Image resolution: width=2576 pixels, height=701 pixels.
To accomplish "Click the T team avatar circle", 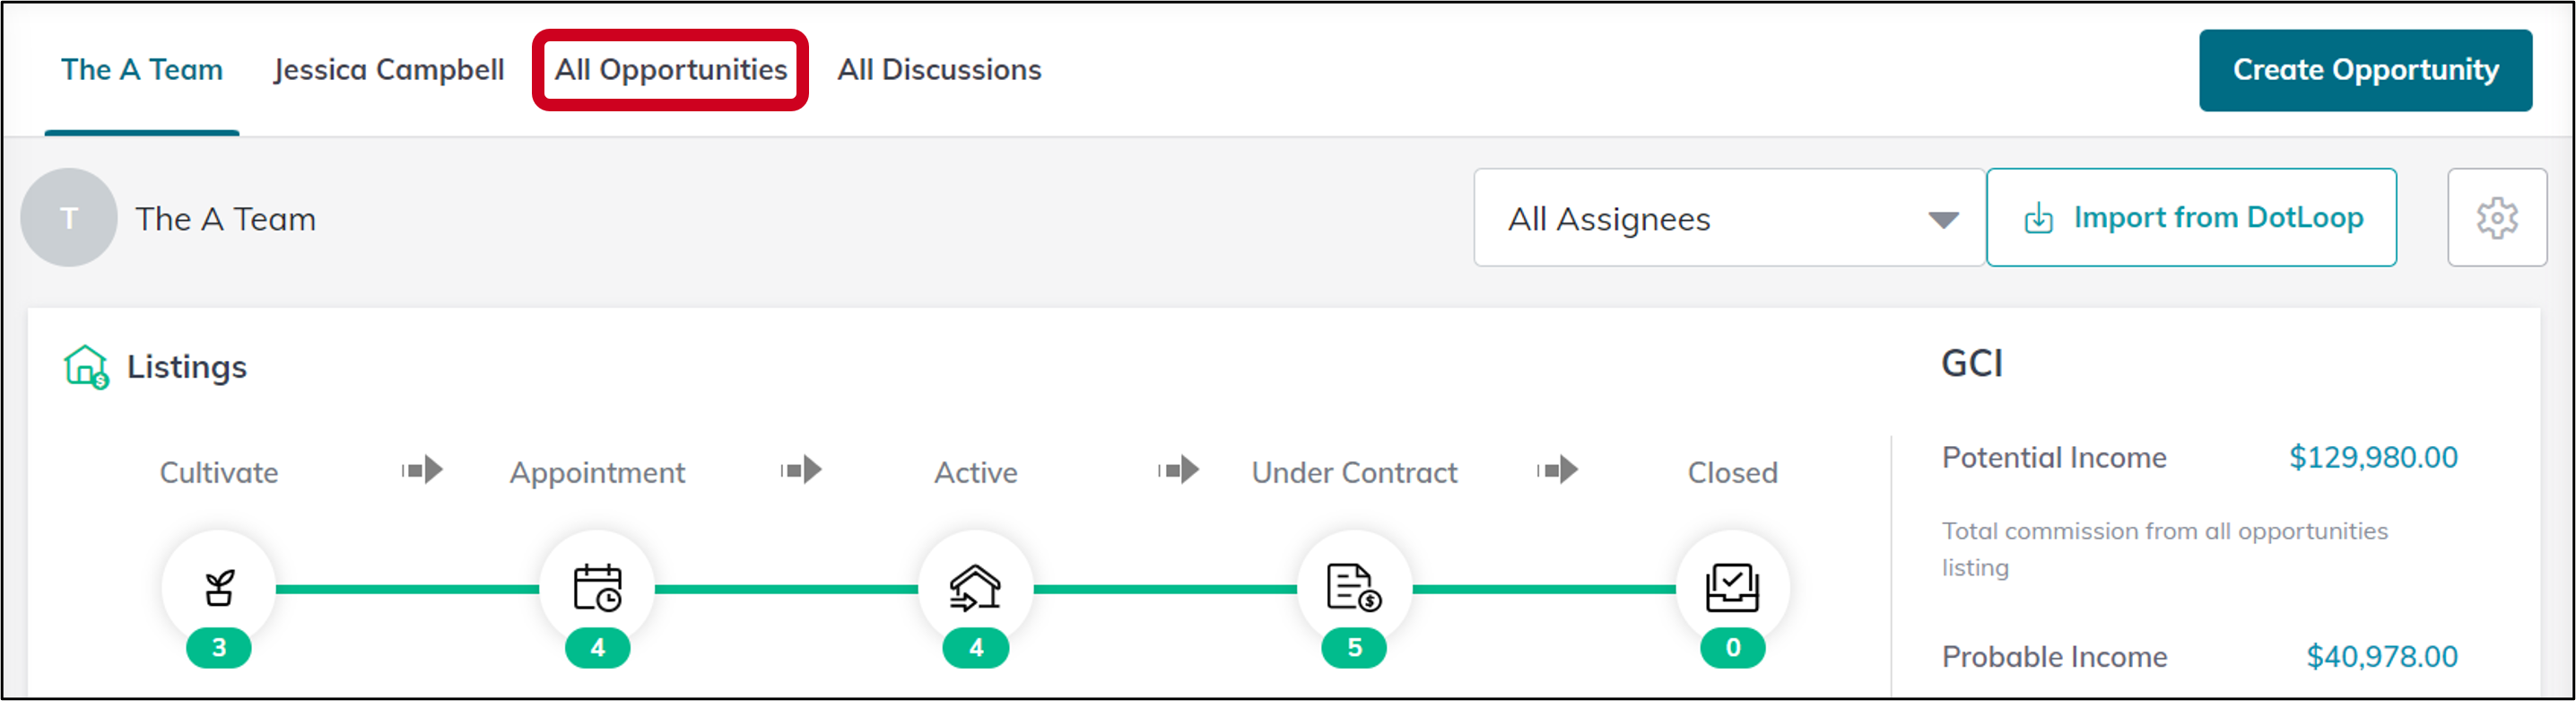I will pyautogui.click(x=69, y=218).
